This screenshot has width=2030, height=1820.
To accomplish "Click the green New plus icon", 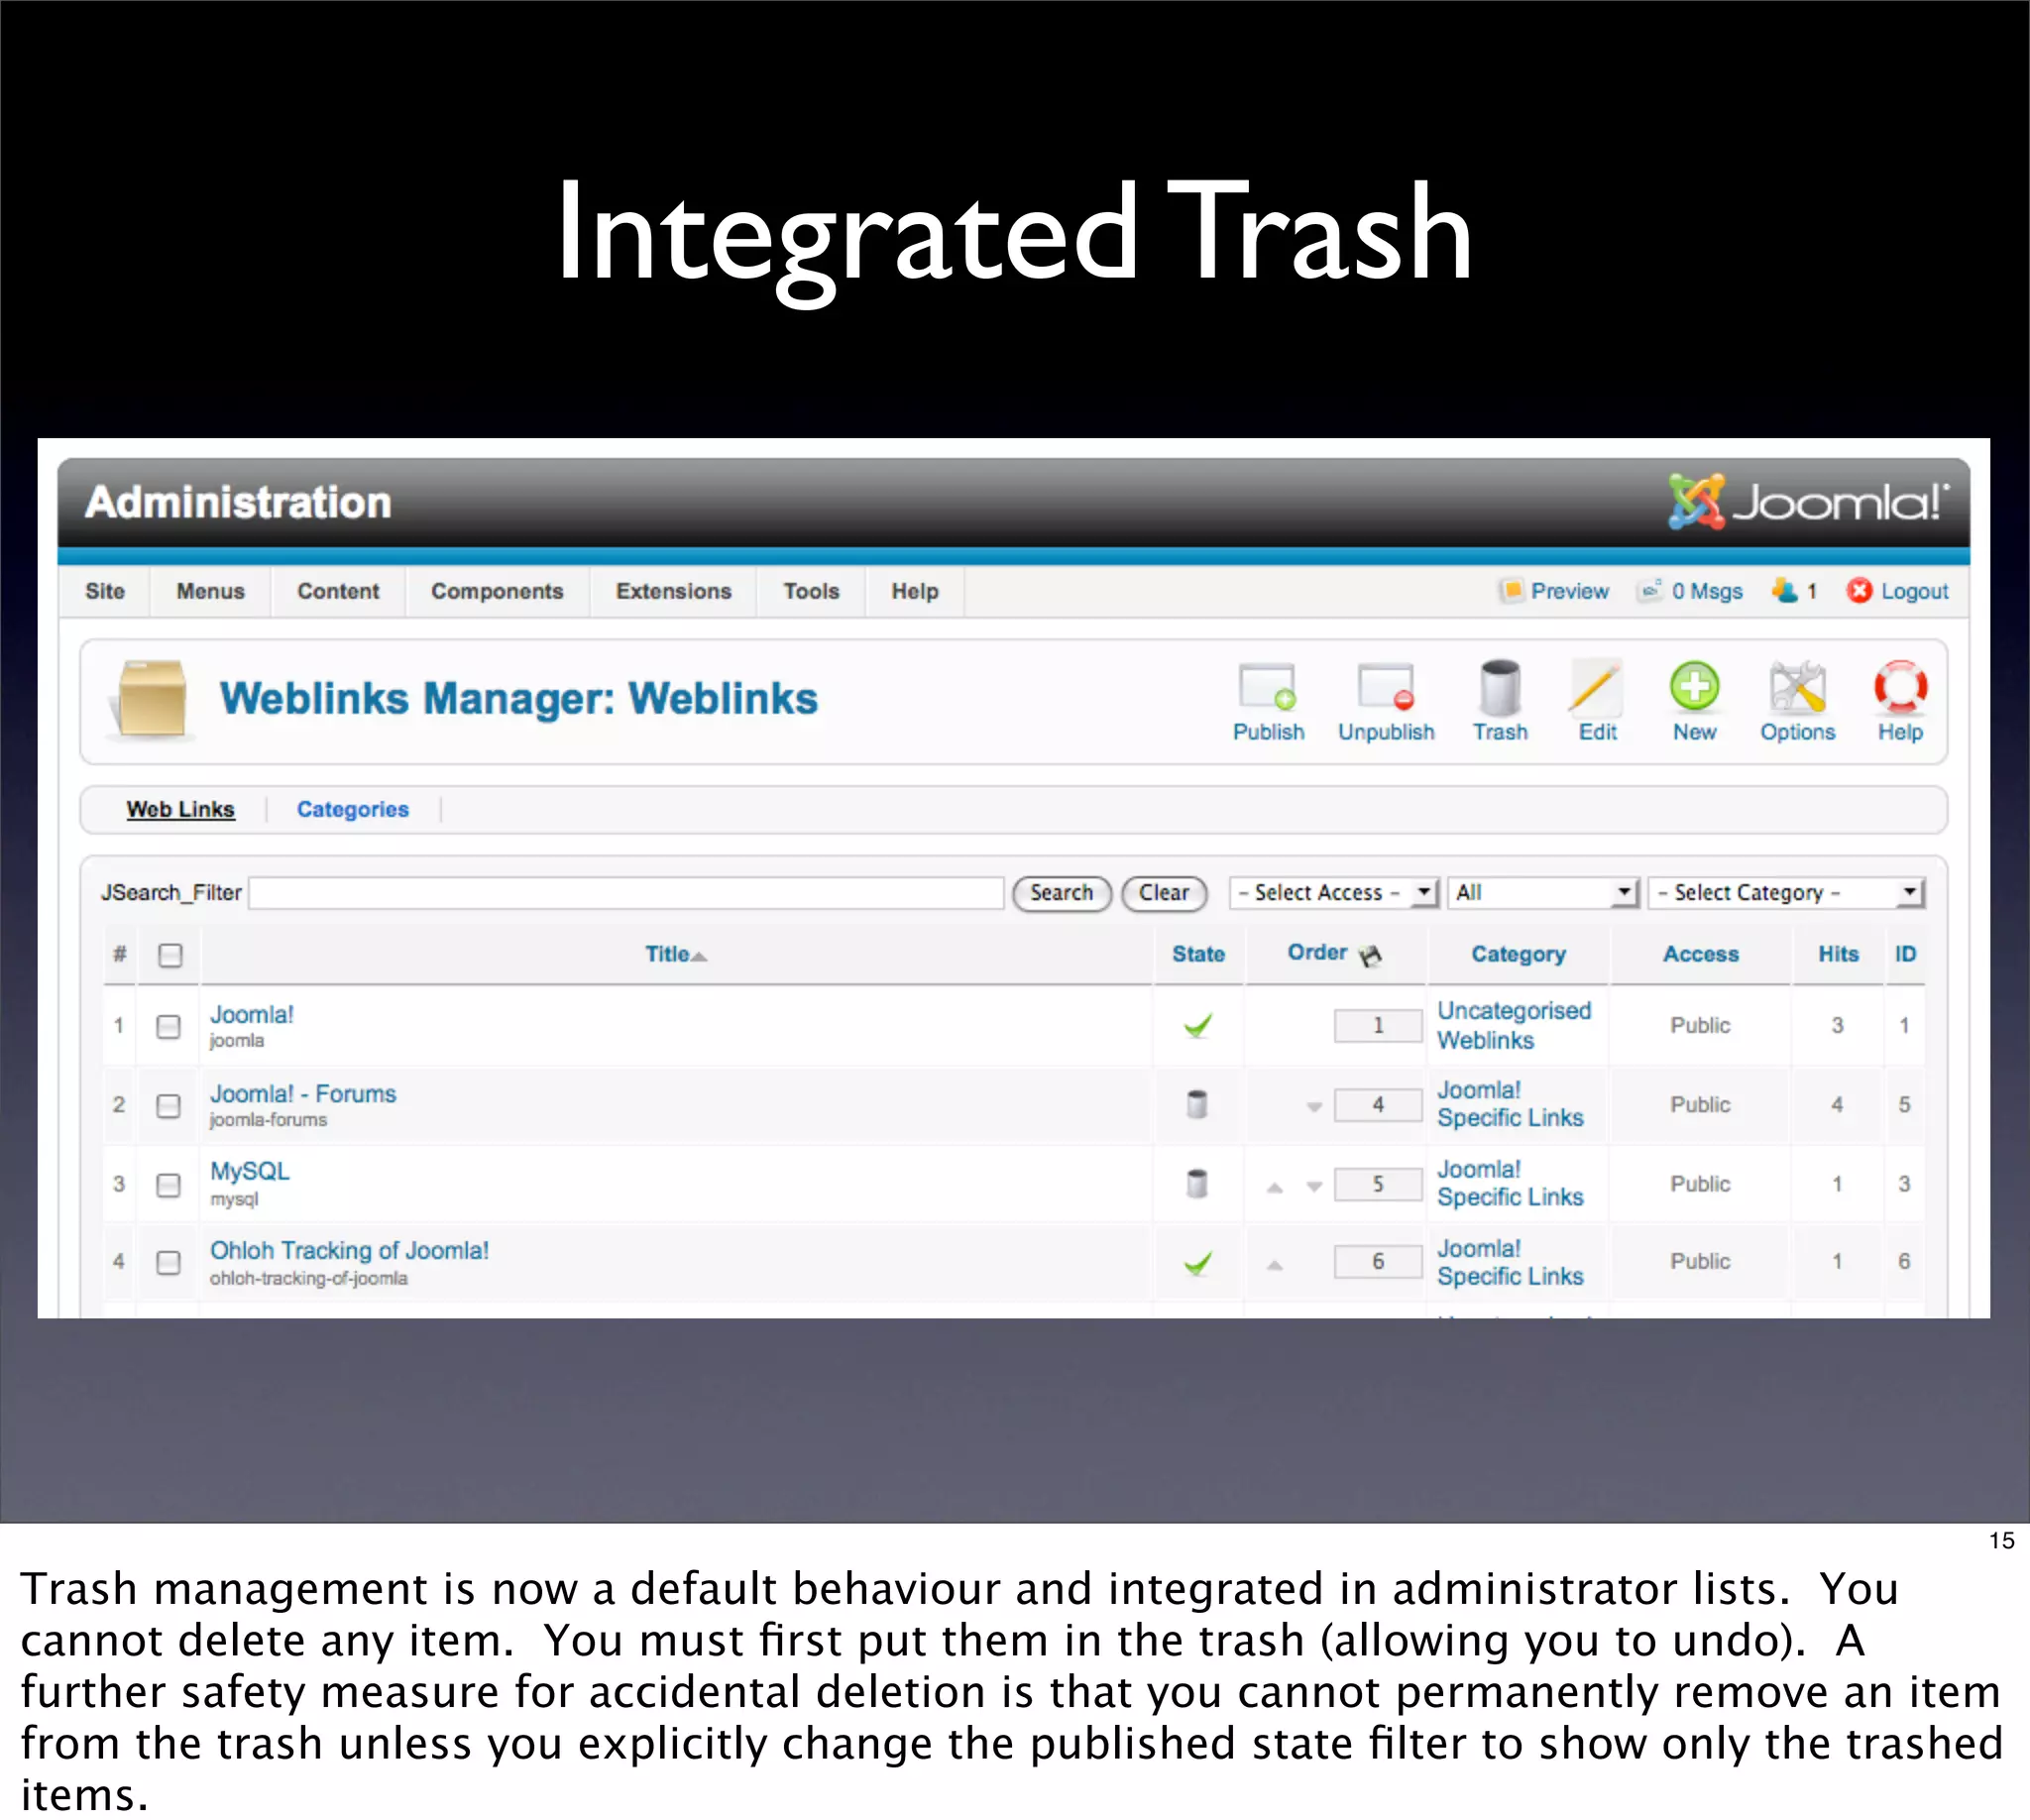I will tap(1694, 687).
